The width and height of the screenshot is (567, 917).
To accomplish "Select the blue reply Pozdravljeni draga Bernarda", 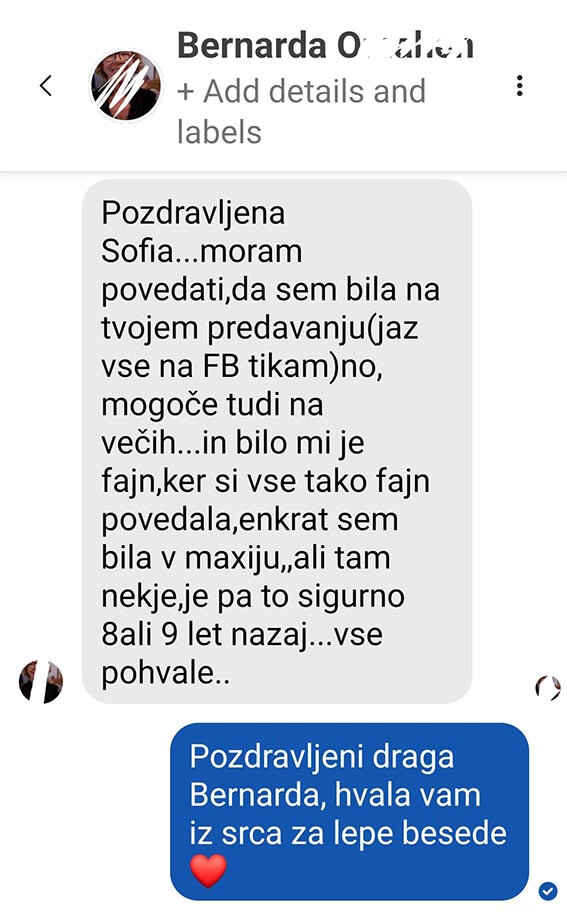I will (349, 812).
